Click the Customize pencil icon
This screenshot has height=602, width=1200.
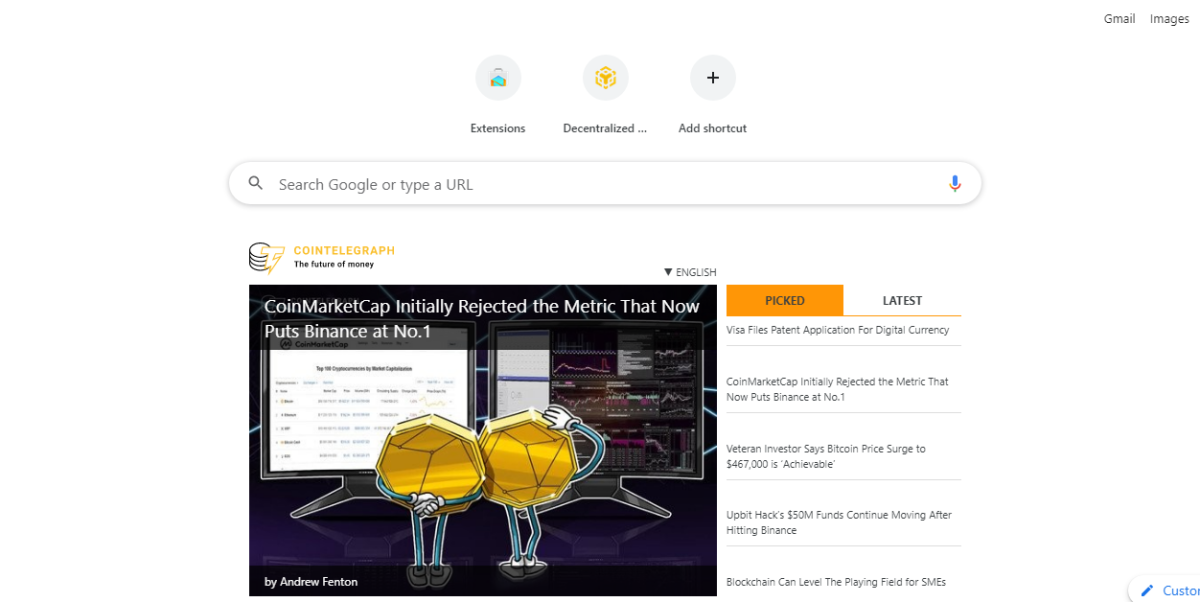point(1147,591)
